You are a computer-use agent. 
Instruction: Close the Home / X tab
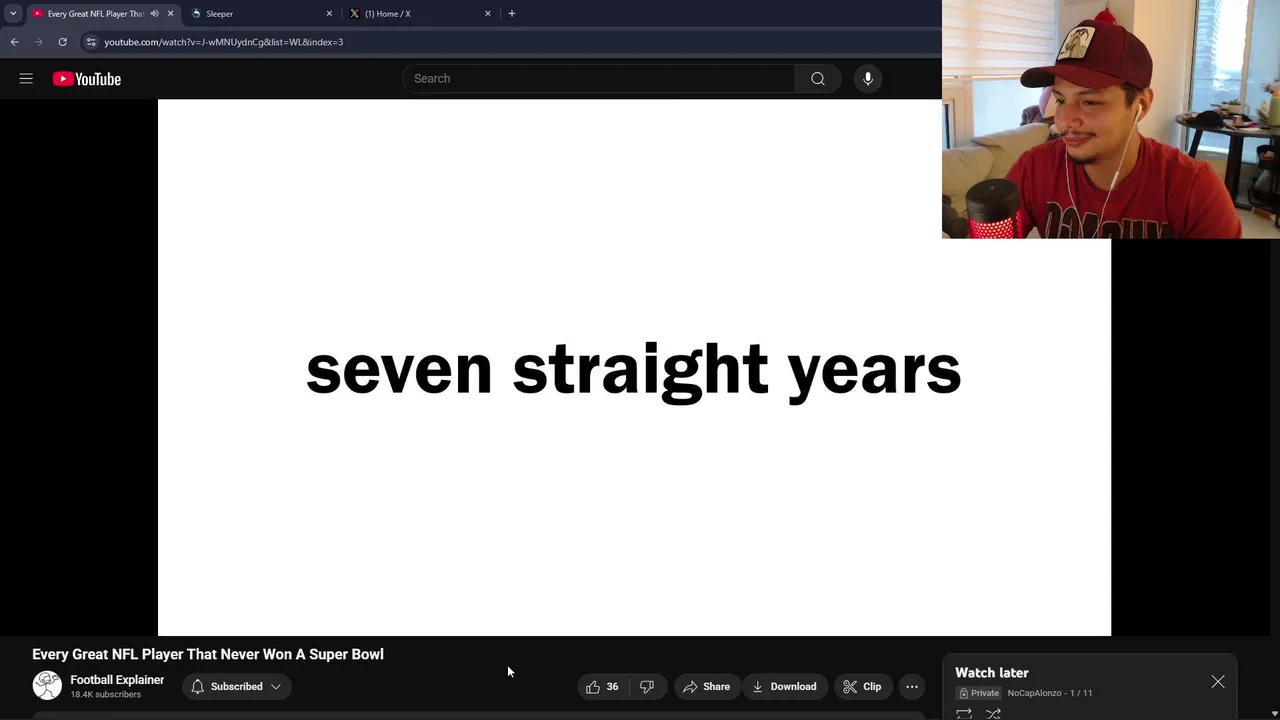pos(488,14)
